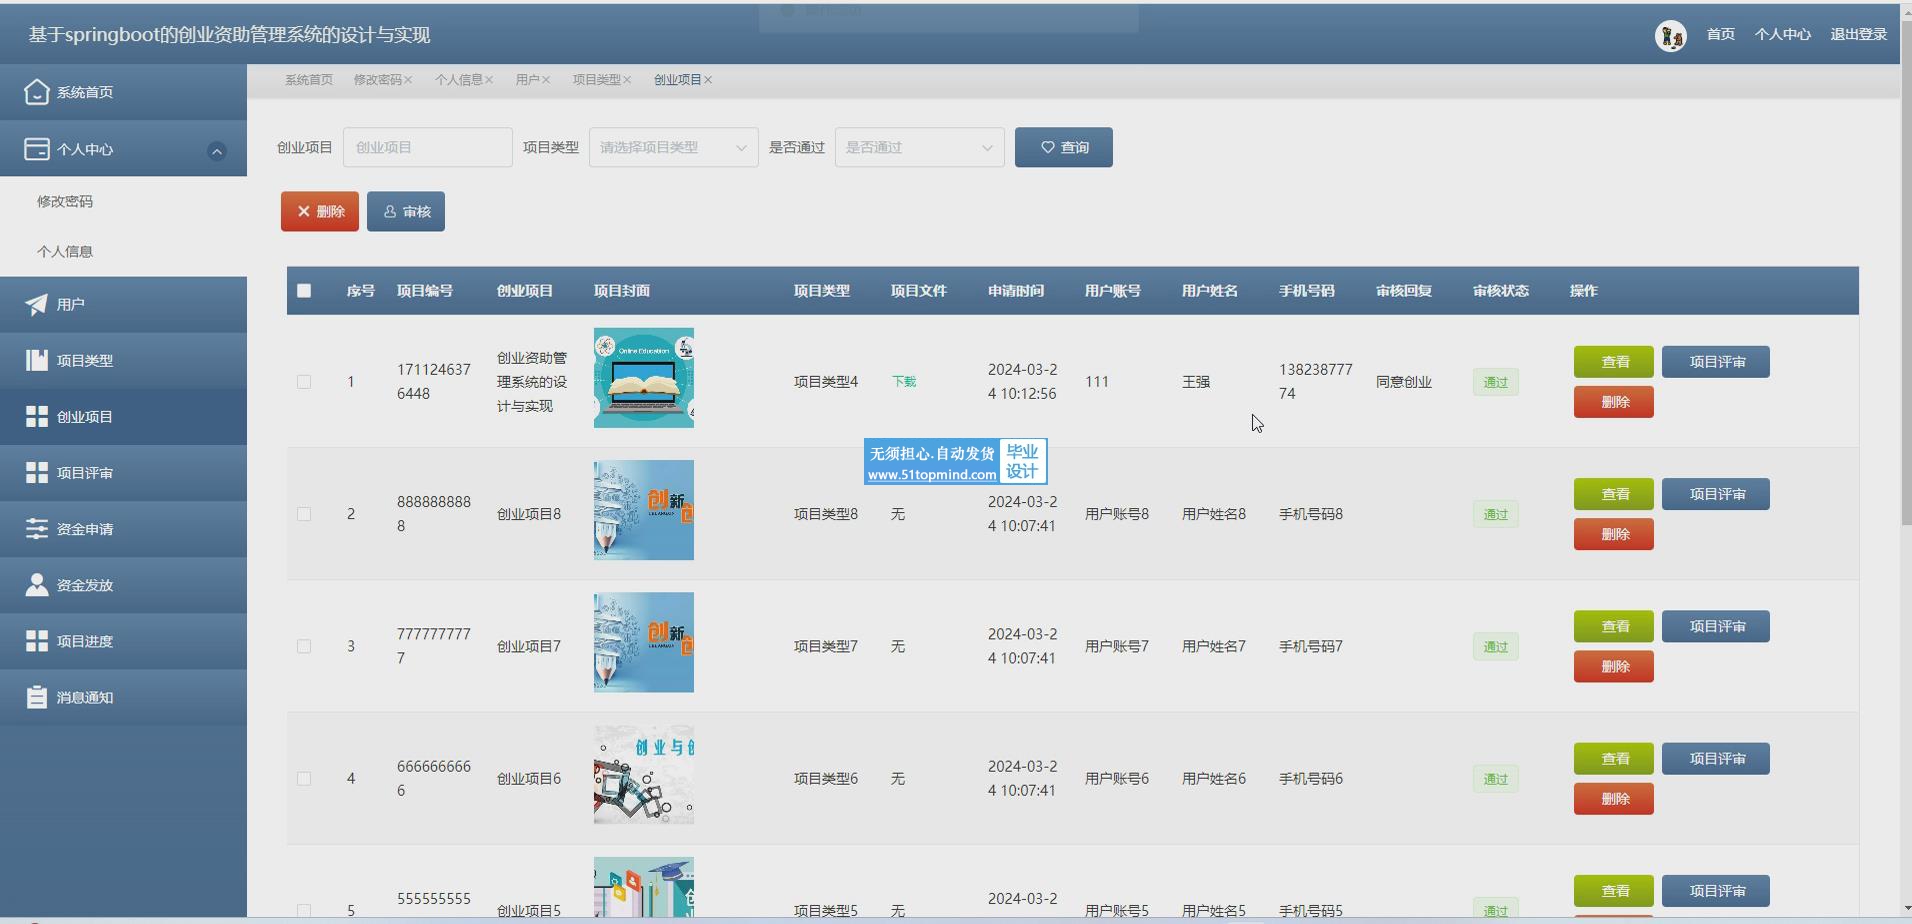
Task: Check the checkbox for 创业项目8 row
Action: pos(304,514)
